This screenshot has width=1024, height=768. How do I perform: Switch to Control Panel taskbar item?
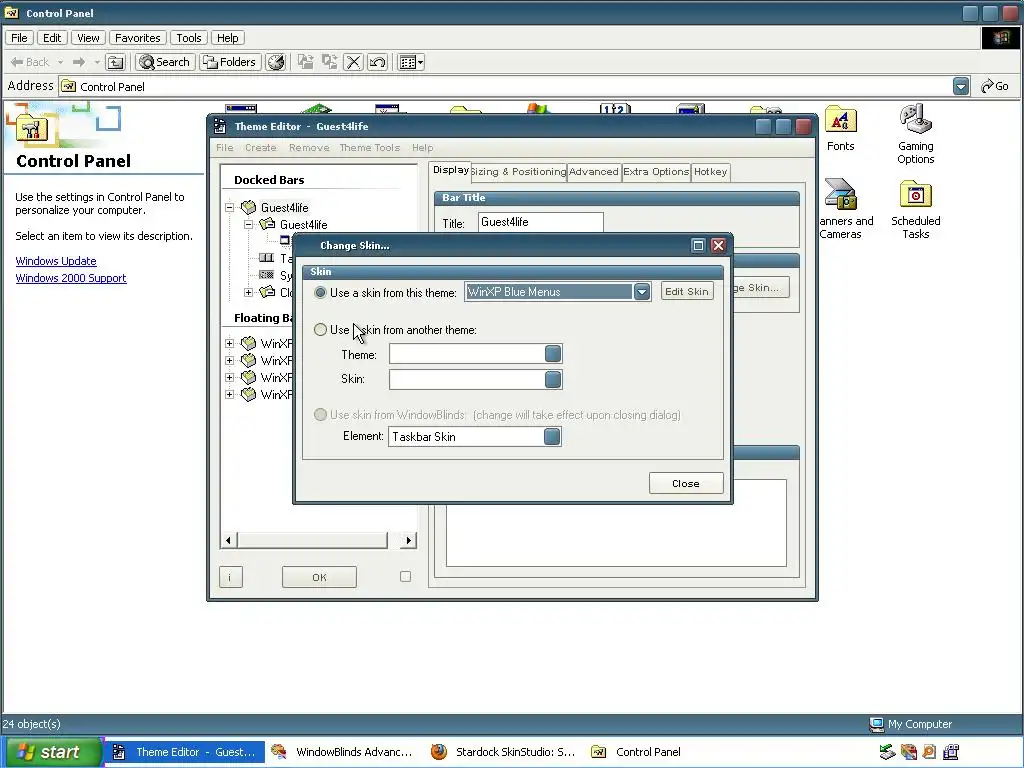(x=636, y=752)
